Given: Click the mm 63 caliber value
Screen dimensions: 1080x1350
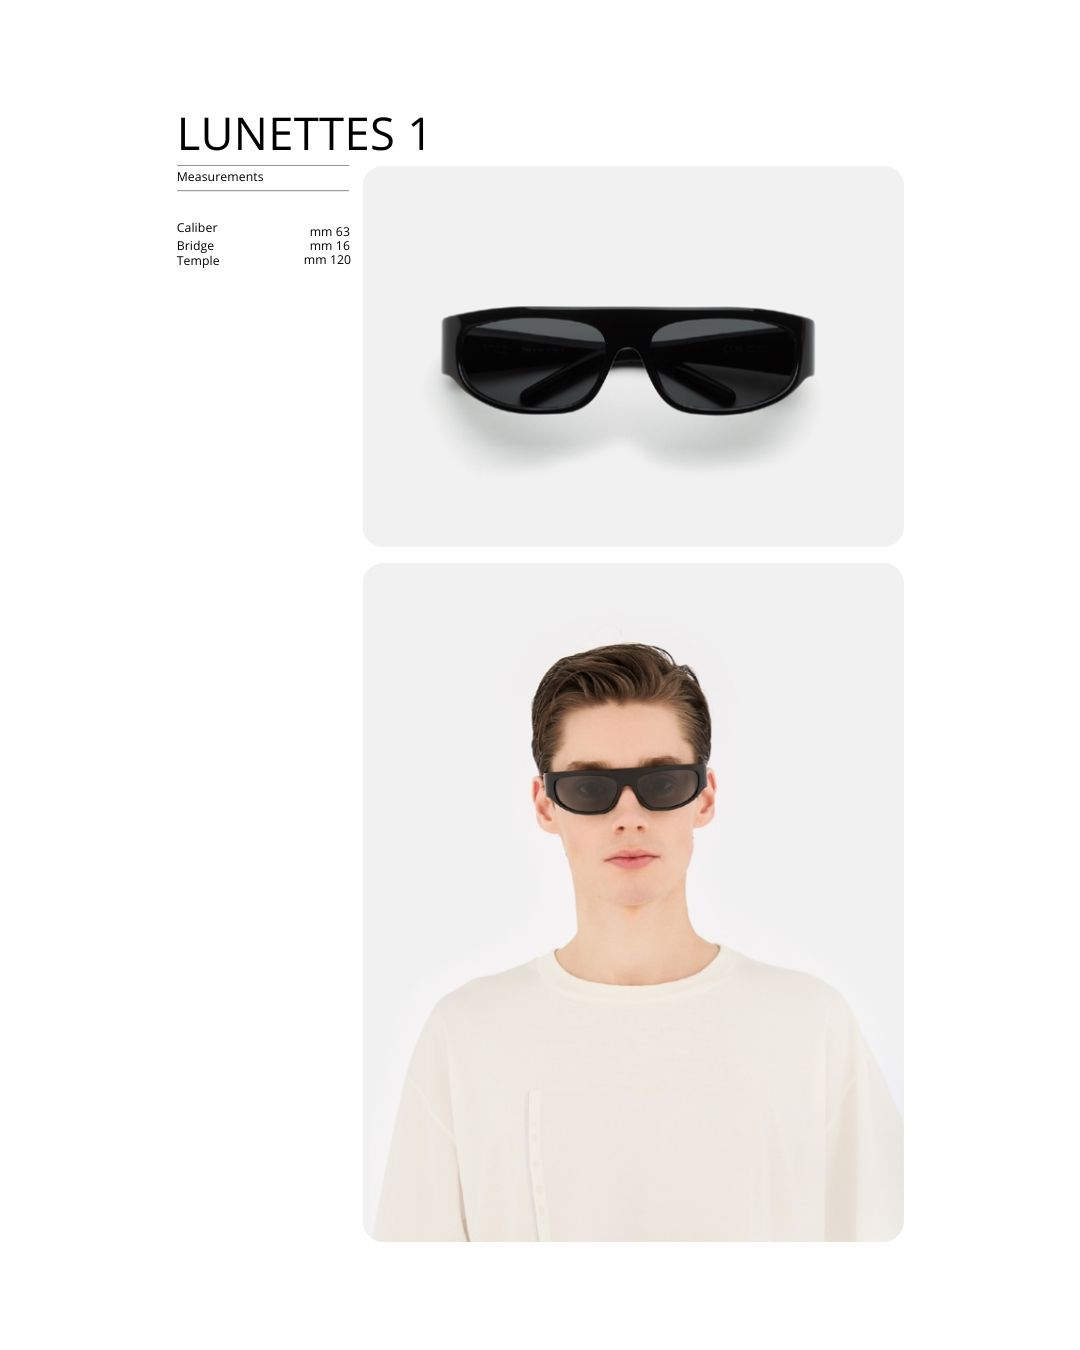Looking at the screenshot, I should (330, 232).
